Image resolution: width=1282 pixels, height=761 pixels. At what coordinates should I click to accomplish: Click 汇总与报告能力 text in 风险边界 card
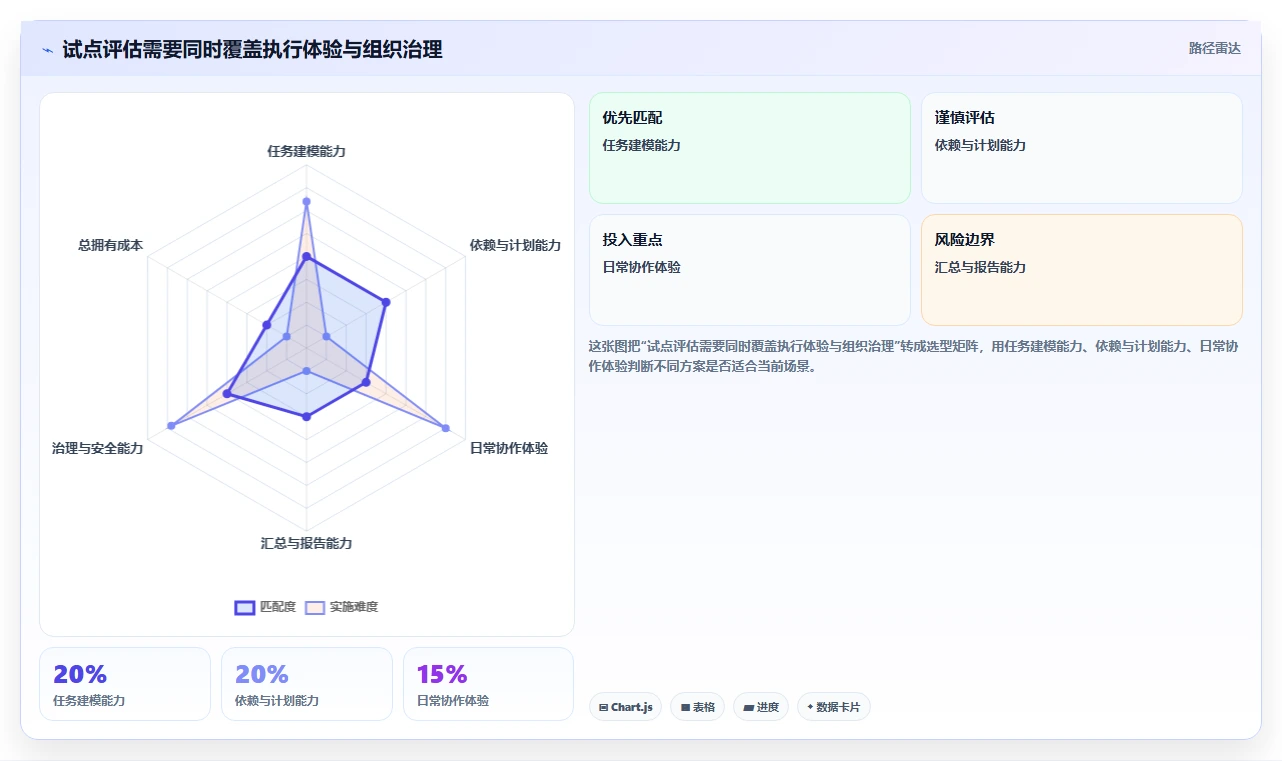[980, 267]
